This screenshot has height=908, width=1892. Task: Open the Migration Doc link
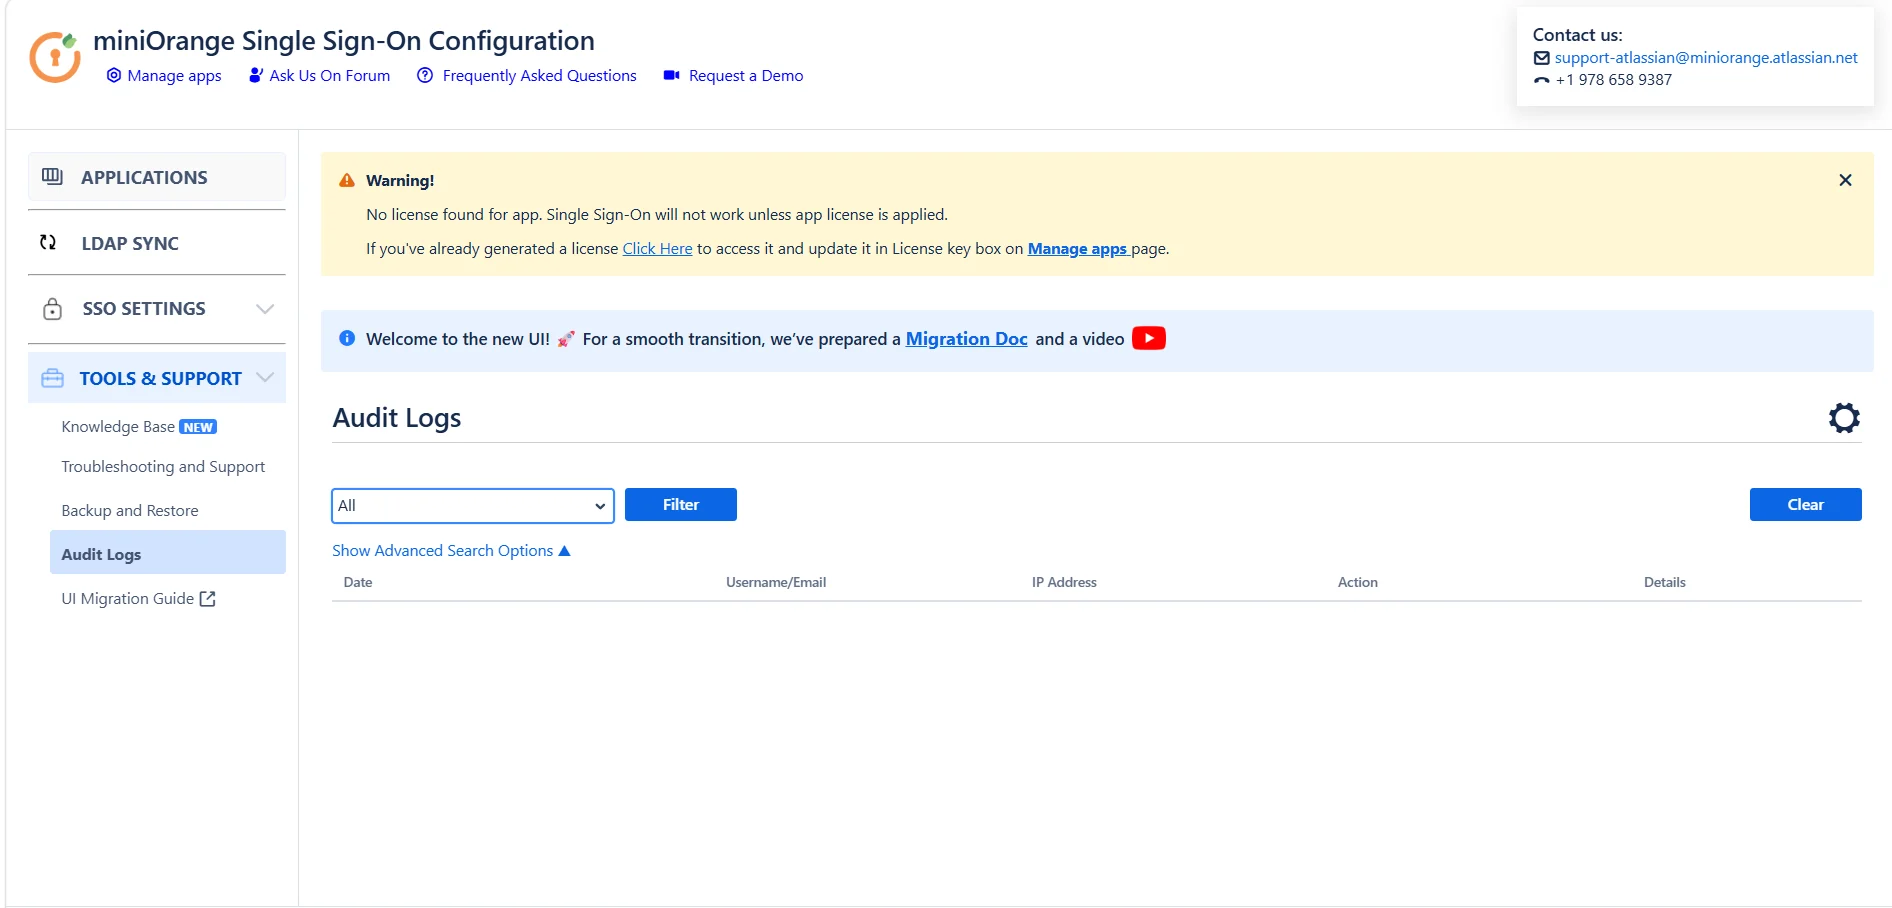tap(967, 339)
